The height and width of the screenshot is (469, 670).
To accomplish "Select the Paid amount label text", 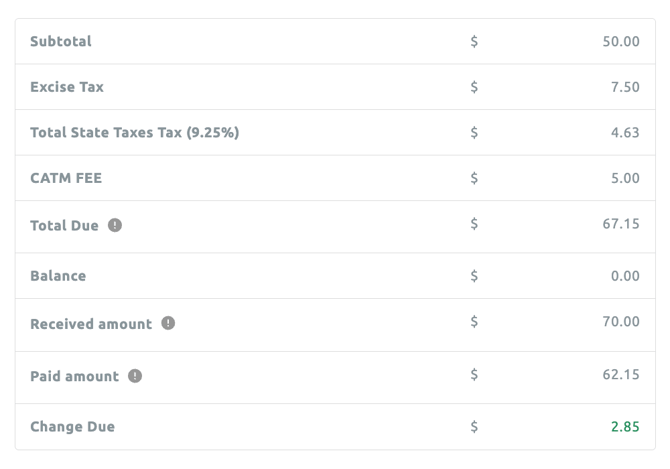I will pos(75,376).
